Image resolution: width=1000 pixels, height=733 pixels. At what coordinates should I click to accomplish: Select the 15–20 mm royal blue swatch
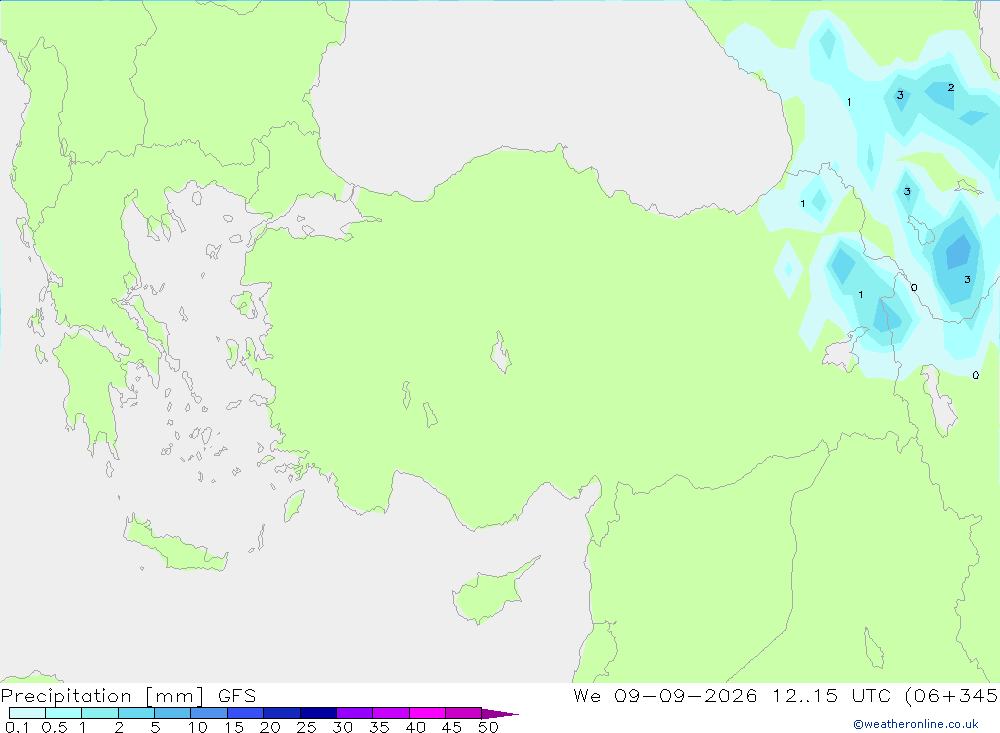(246, 713)
